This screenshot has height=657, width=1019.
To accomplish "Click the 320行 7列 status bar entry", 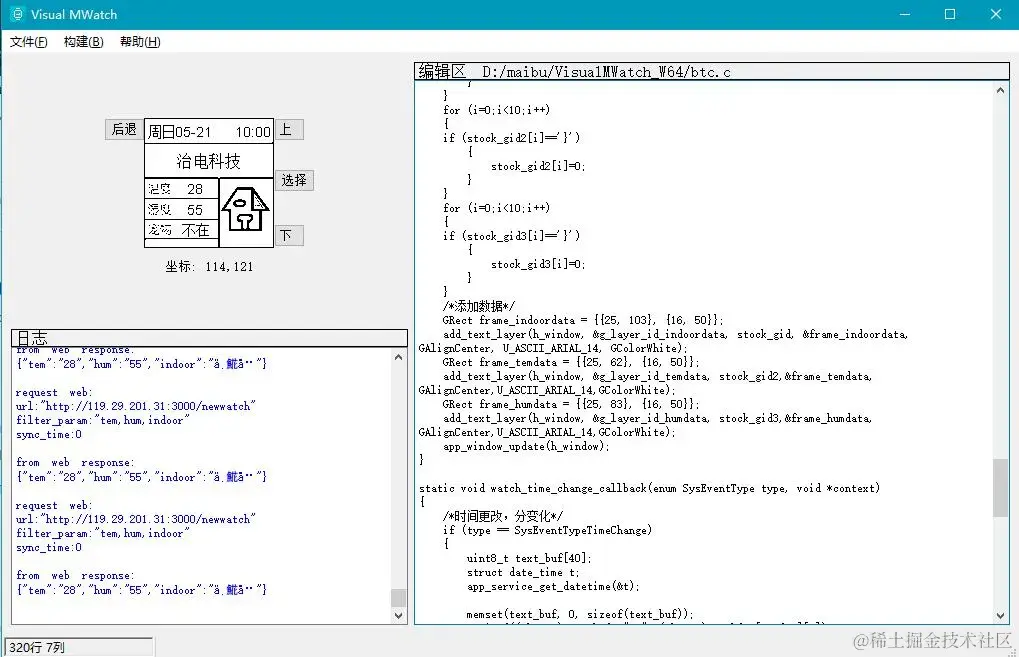I will point(79,647).
